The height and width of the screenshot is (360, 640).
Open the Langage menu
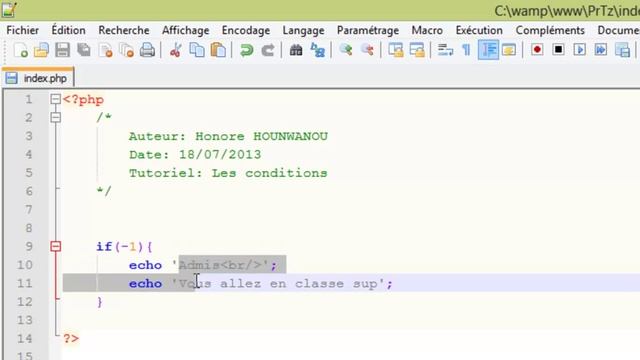click(x=303, y=30)
